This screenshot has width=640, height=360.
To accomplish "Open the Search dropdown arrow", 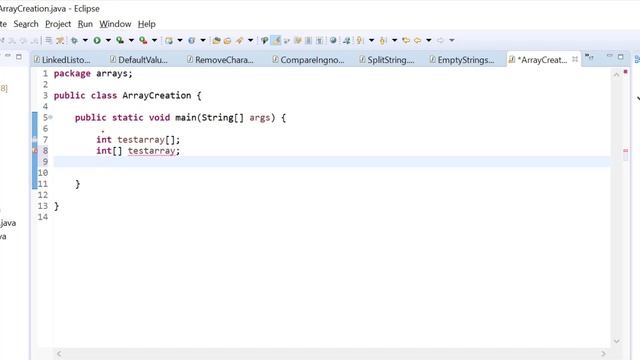I will click(x=250, y=40).
